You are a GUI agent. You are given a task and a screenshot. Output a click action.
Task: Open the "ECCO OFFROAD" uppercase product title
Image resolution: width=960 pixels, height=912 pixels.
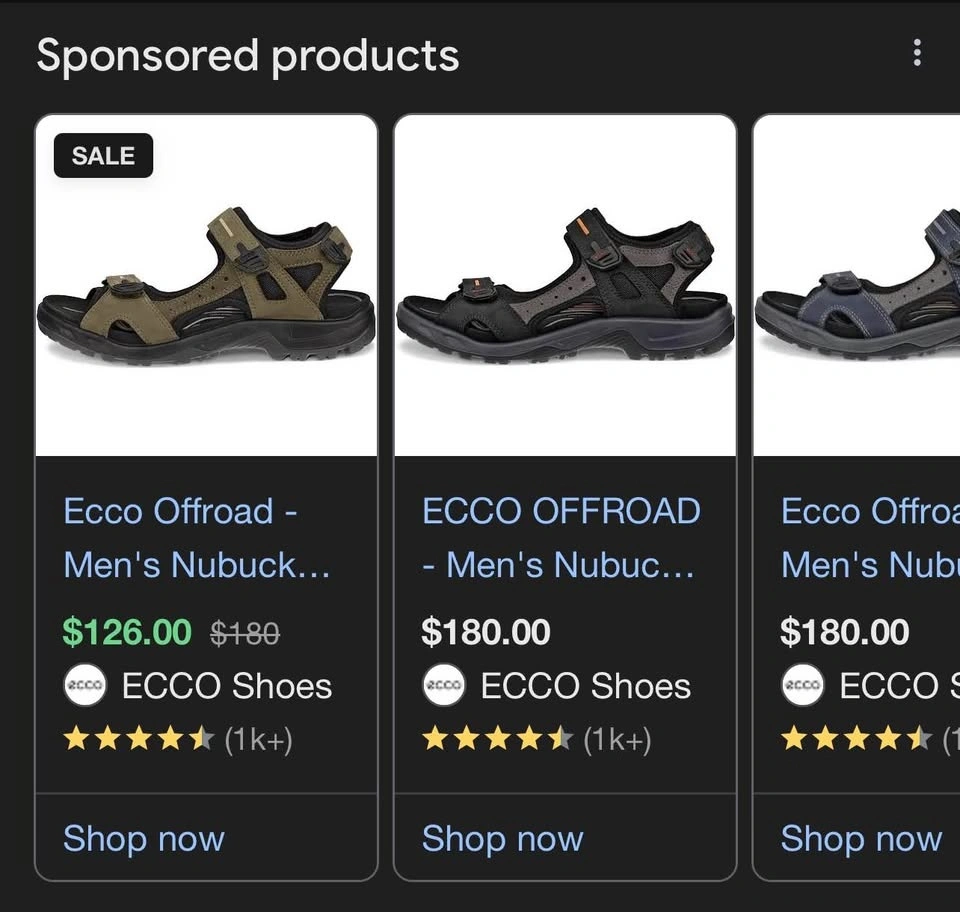click(x=561, y=538)
